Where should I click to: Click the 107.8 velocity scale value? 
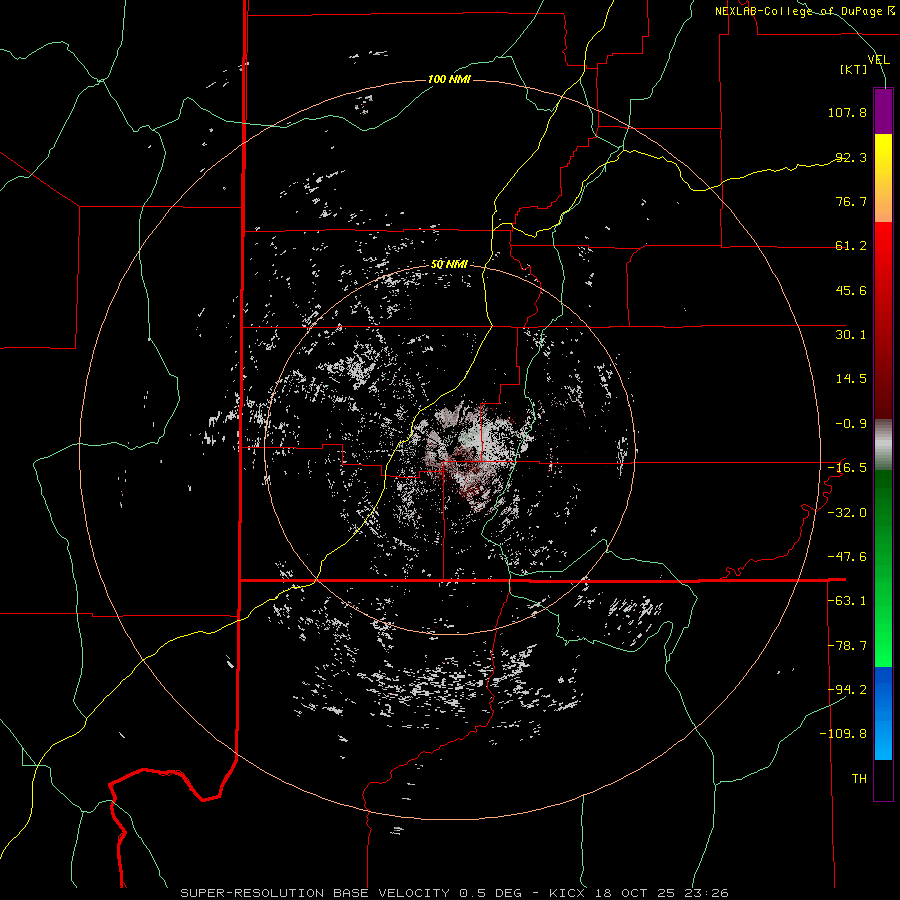coord(847,112)
